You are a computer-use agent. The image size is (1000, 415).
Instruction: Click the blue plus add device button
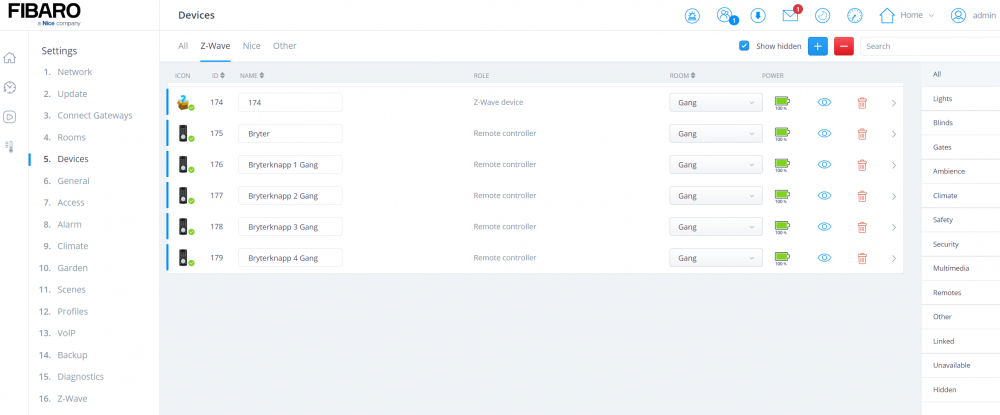pyautogui.click(x=817, y=46)
